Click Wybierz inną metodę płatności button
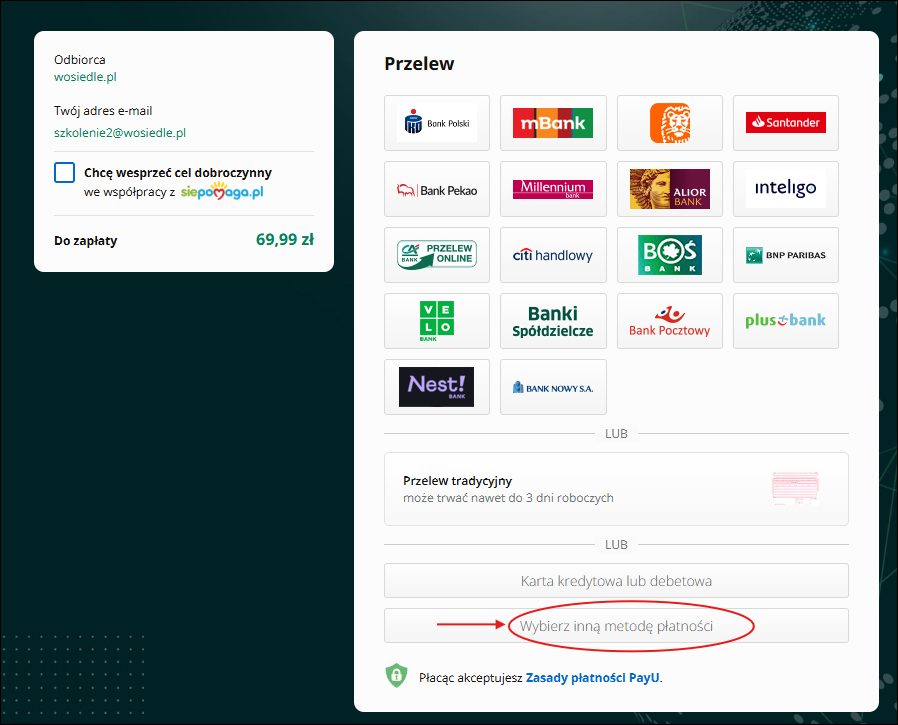 616,626
